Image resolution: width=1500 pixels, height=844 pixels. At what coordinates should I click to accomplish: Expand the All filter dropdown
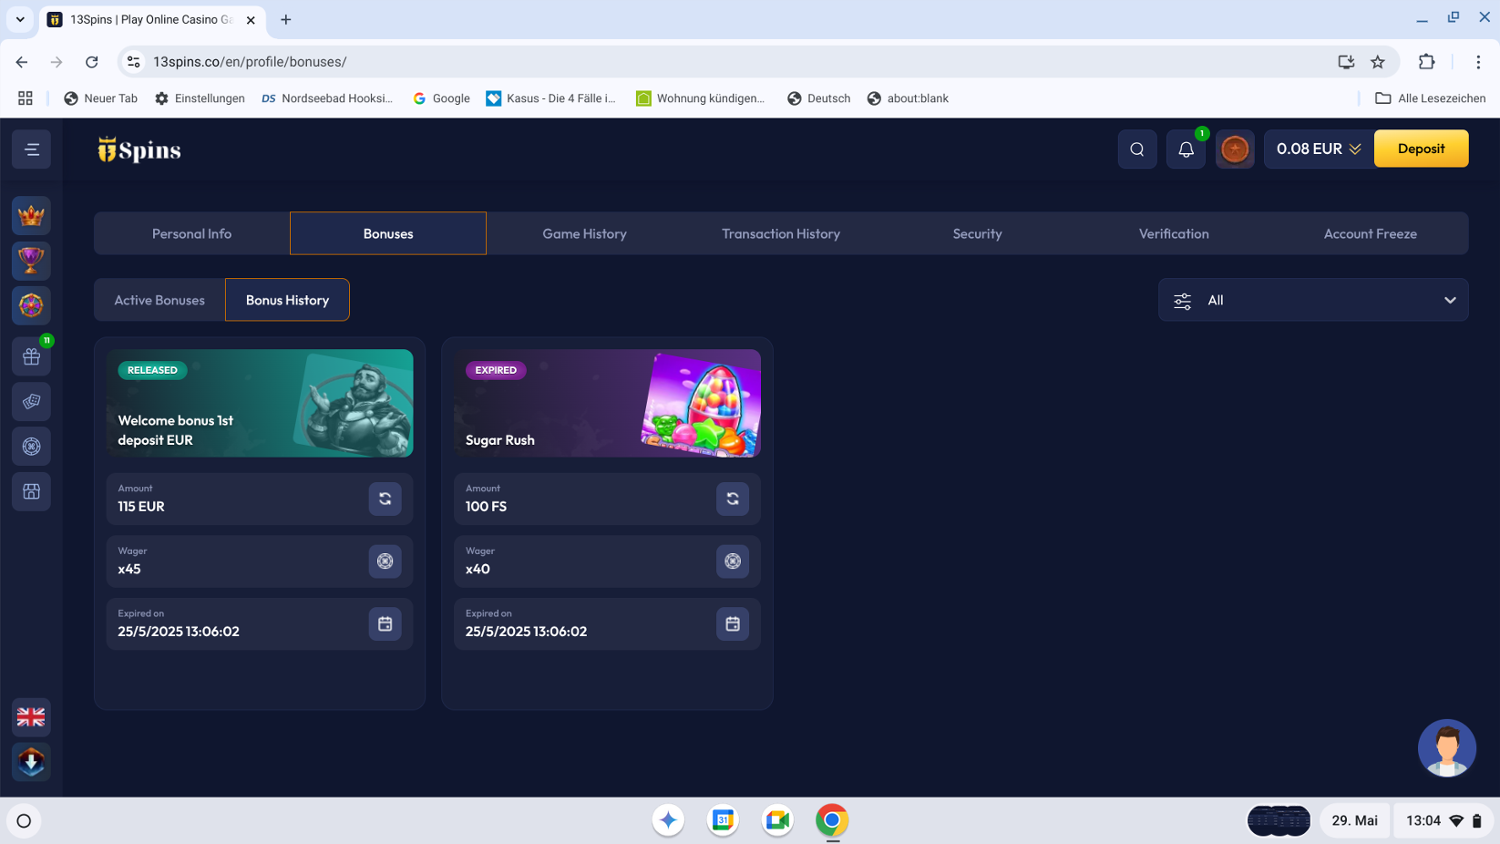tap(1312, 300)
